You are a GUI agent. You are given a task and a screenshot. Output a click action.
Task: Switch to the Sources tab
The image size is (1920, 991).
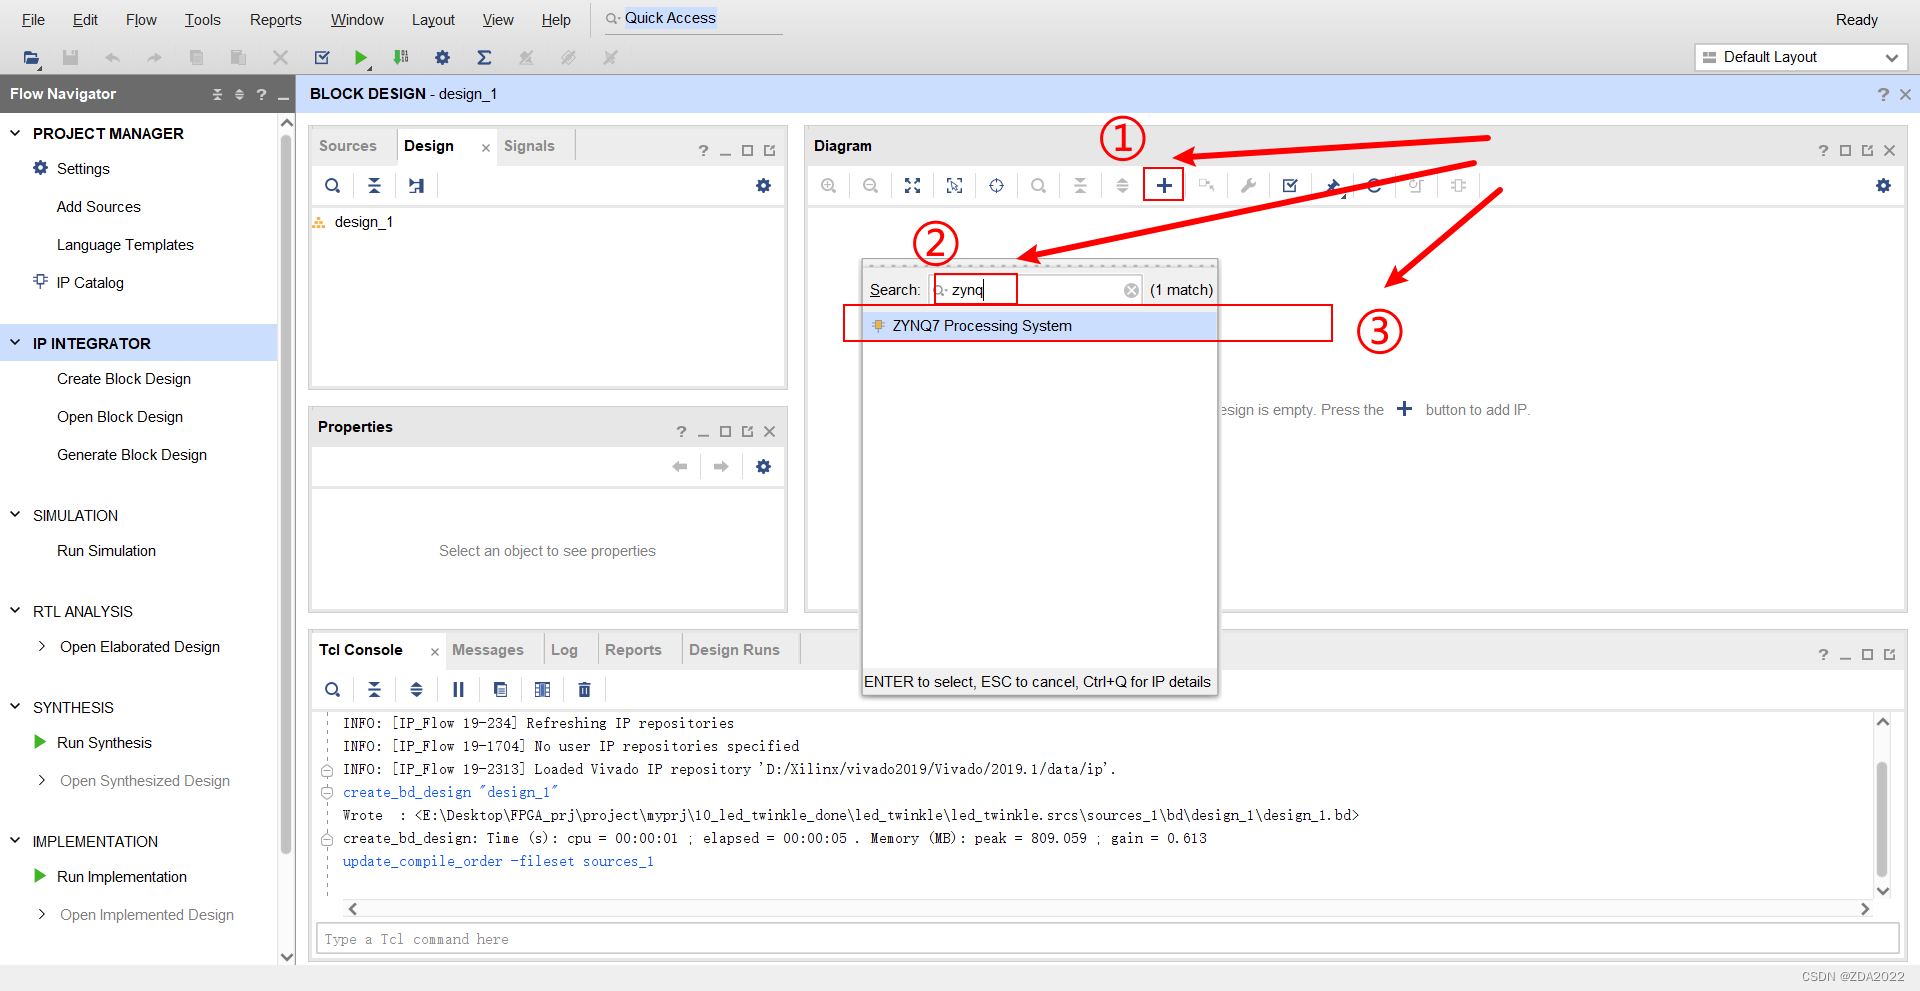(348, 146)
